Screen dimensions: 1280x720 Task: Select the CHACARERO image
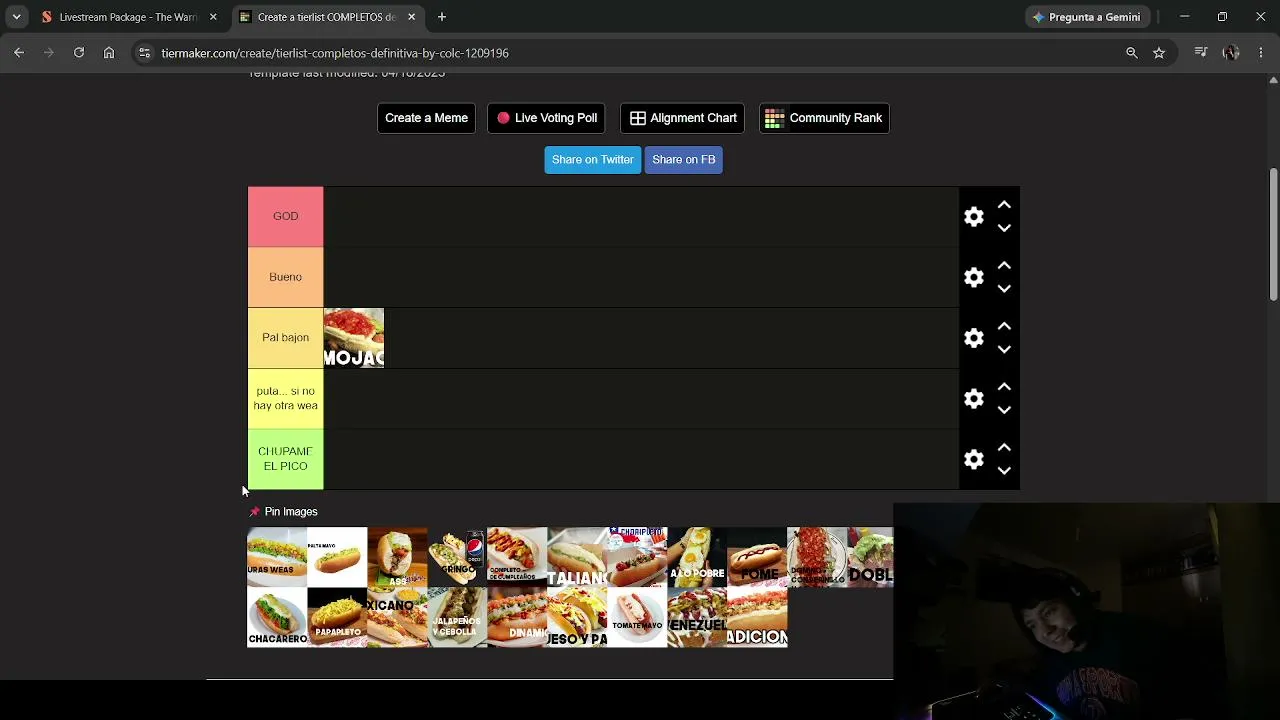[277, 617]
